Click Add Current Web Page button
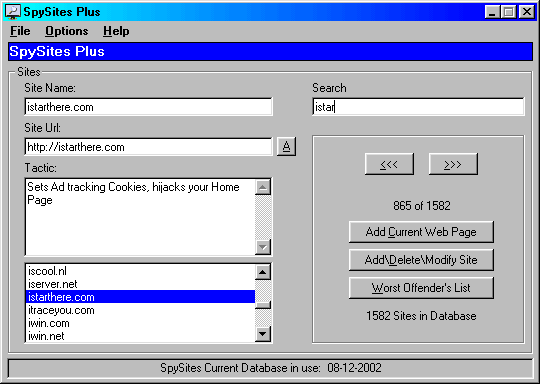Image resolution: width=540 pixels, height=384 pixels. pos(421,232)
